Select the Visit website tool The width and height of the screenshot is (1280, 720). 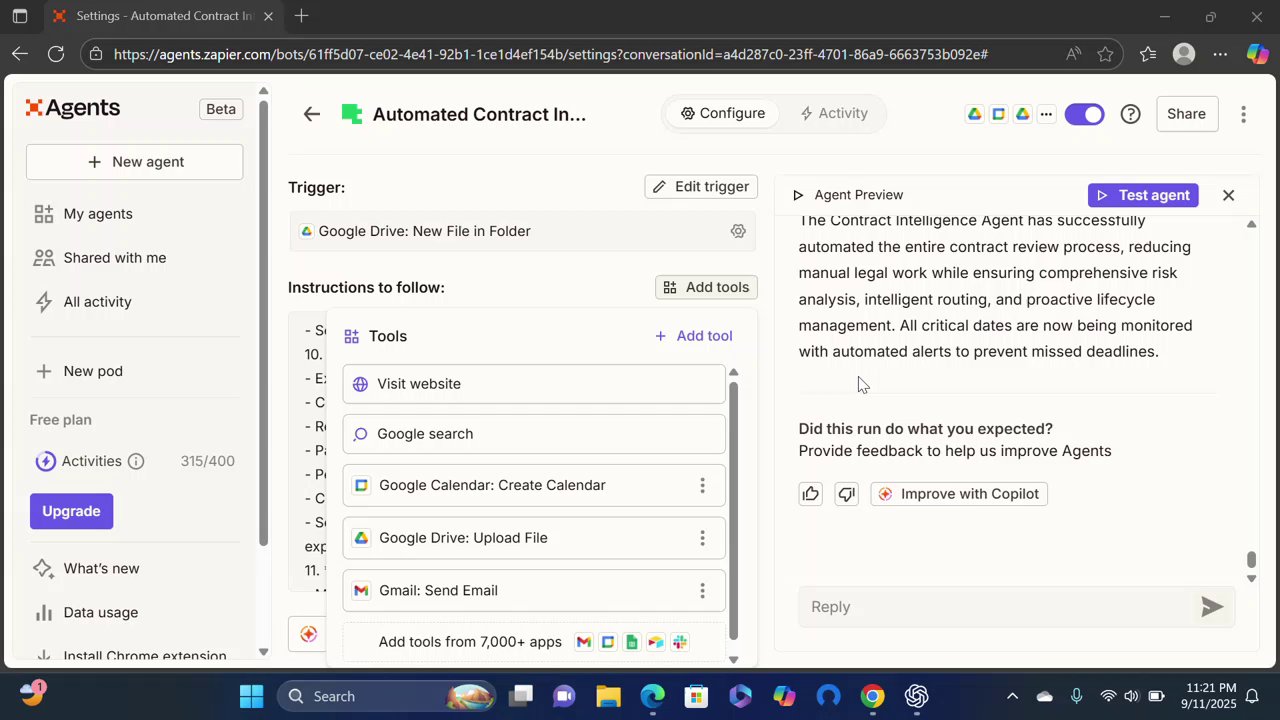click(x=534, y=384)
